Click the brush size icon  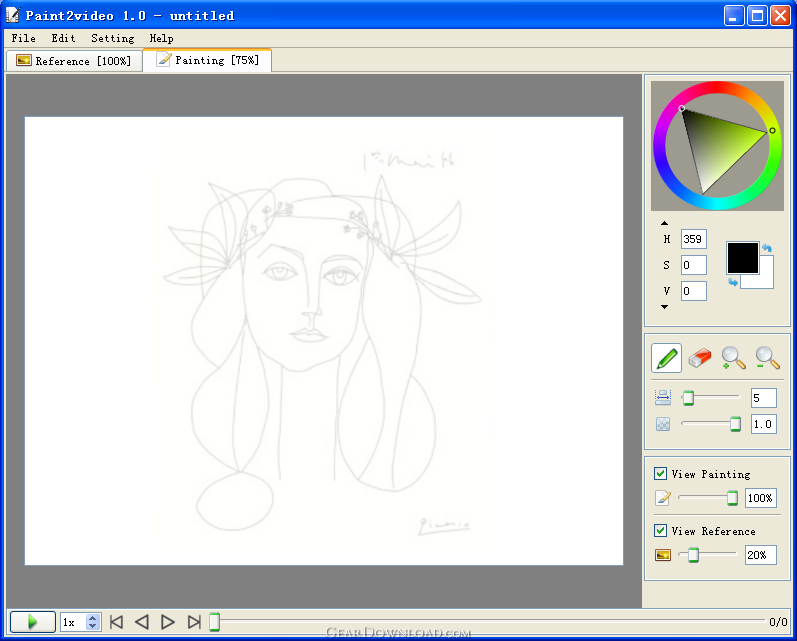coord(663,398)
